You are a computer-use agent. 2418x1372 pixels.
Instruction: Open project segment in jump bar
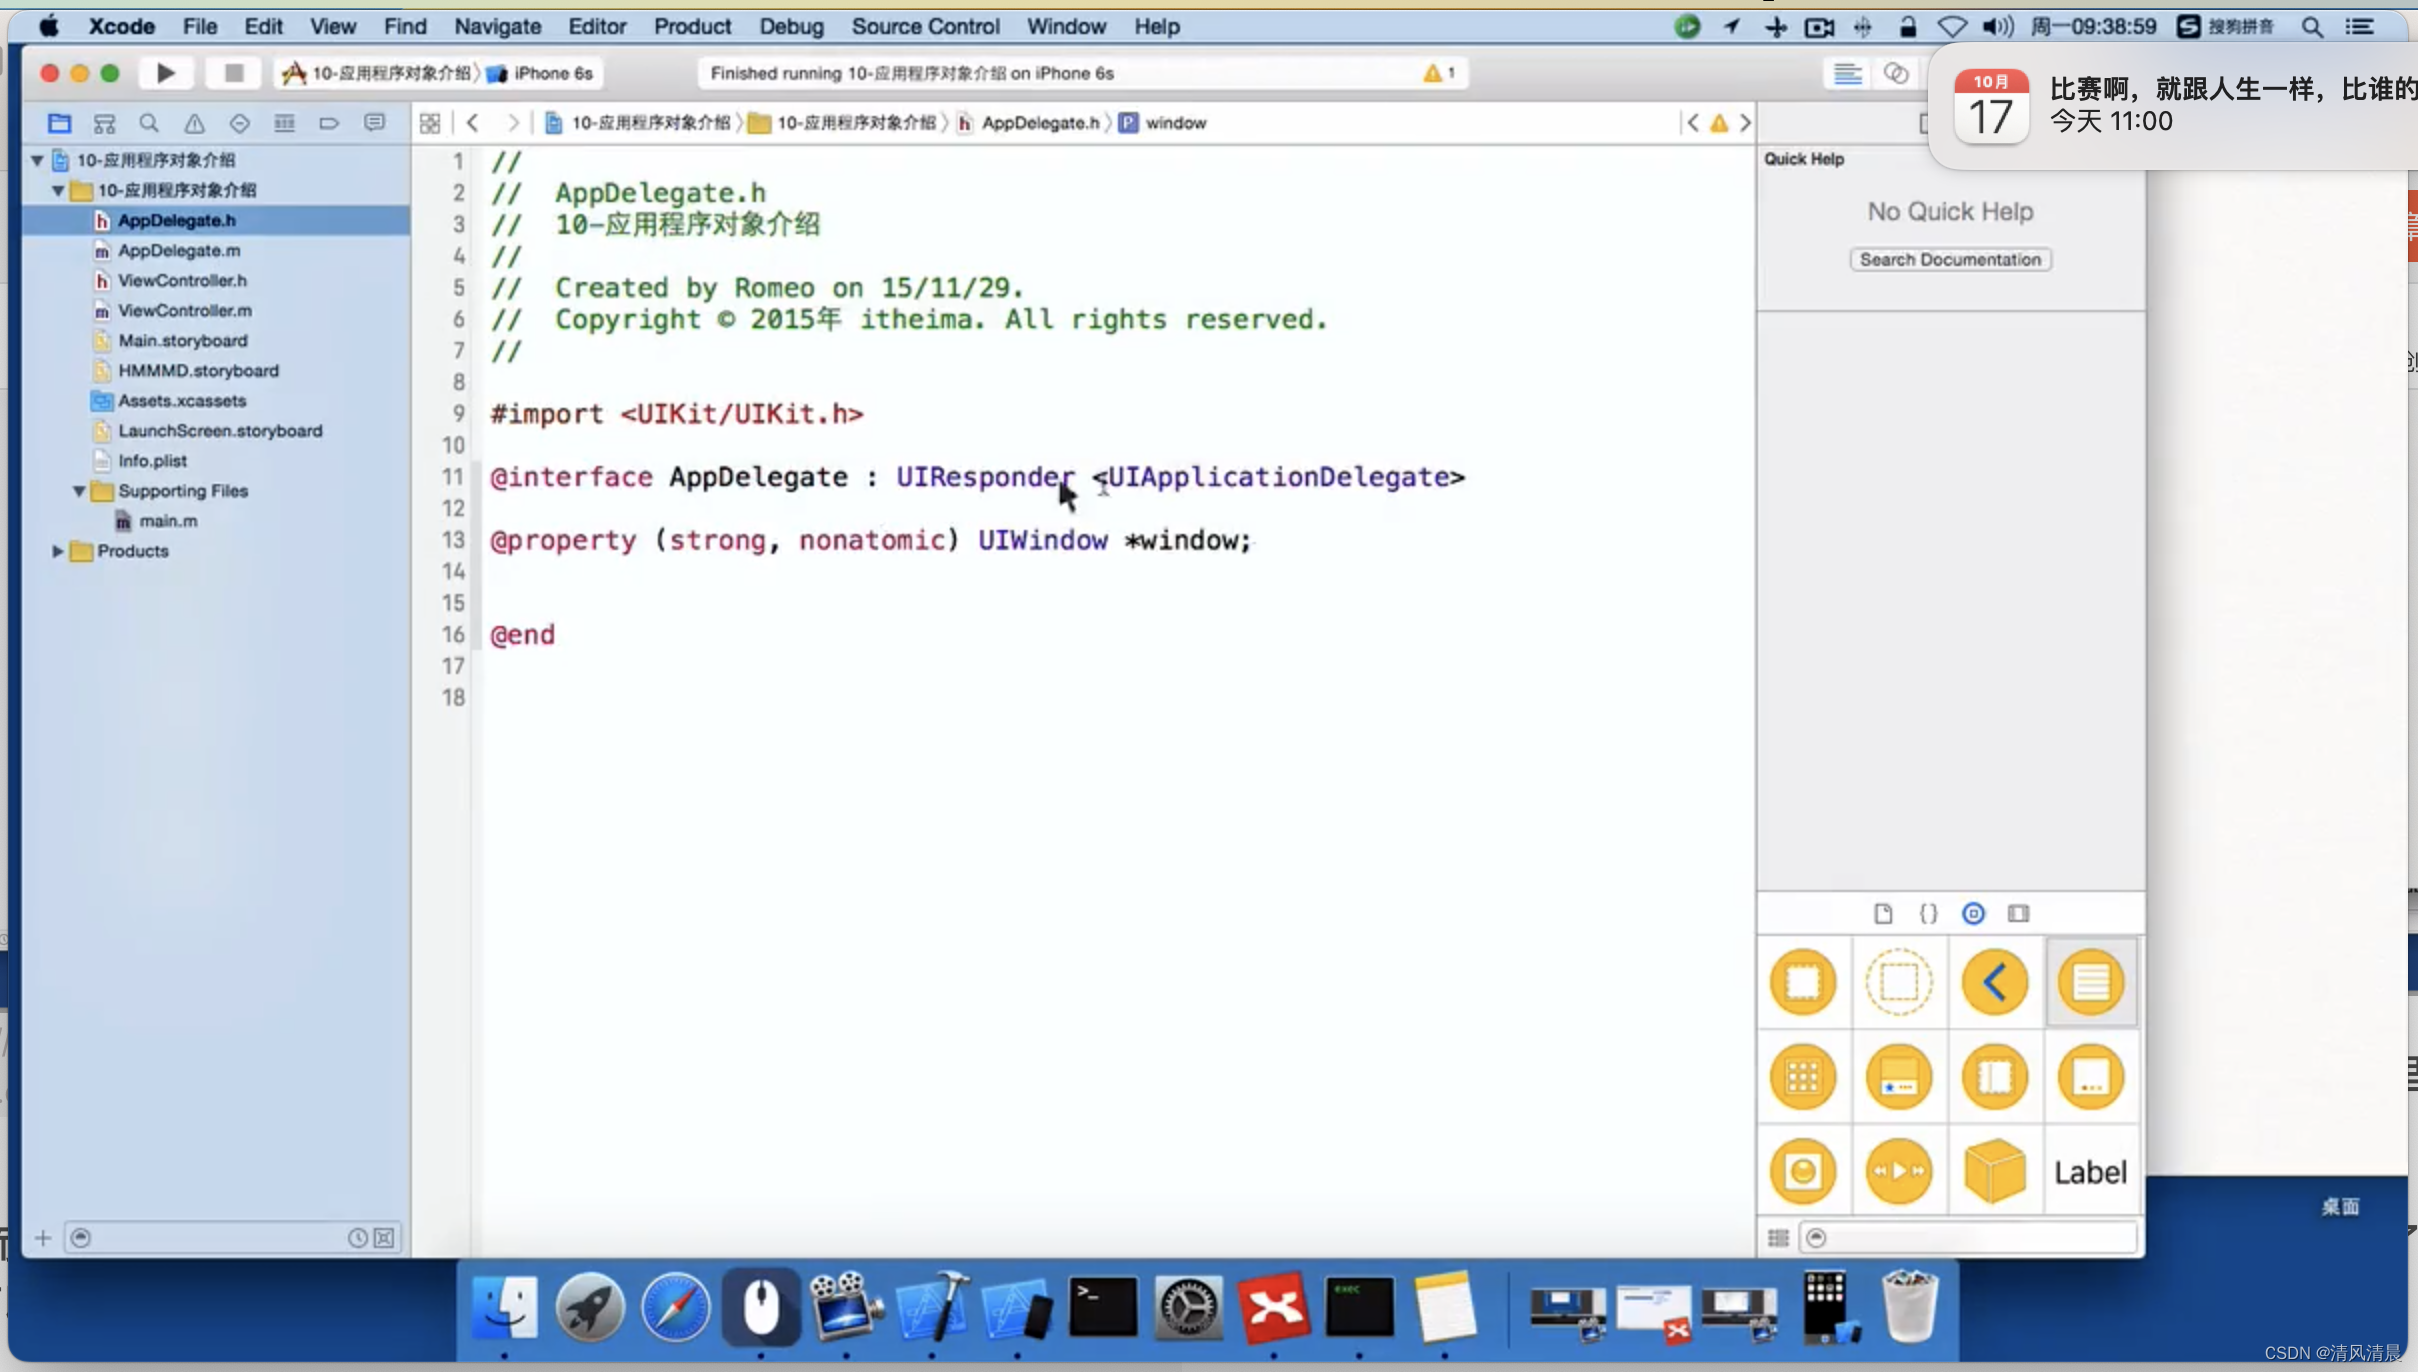pyautogui.click(x=637, y=123)
